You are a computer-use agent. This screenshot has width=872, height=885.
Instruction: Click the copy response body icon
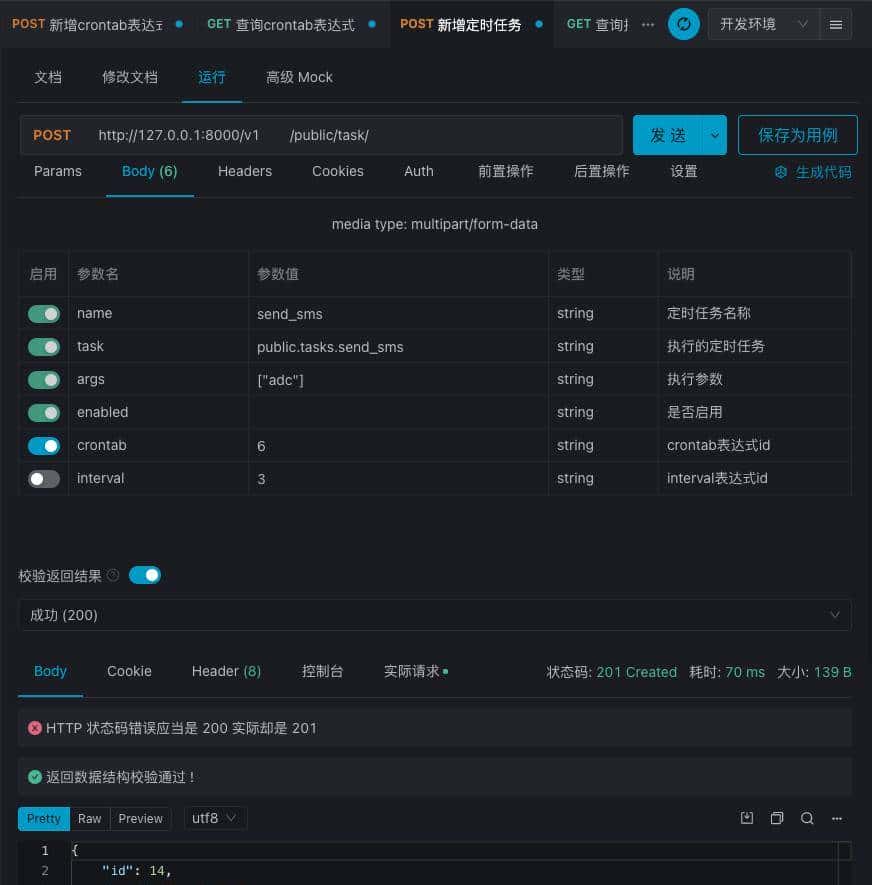click(777, 818)
